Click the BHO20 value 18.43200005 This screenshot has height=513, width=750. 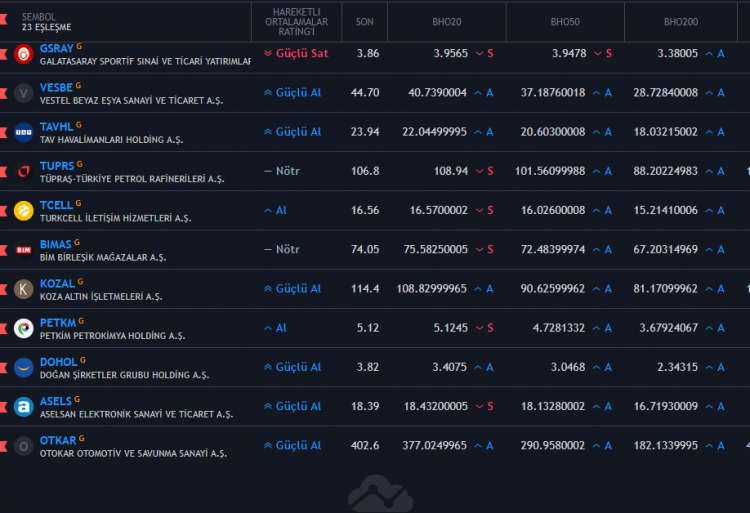436,406
